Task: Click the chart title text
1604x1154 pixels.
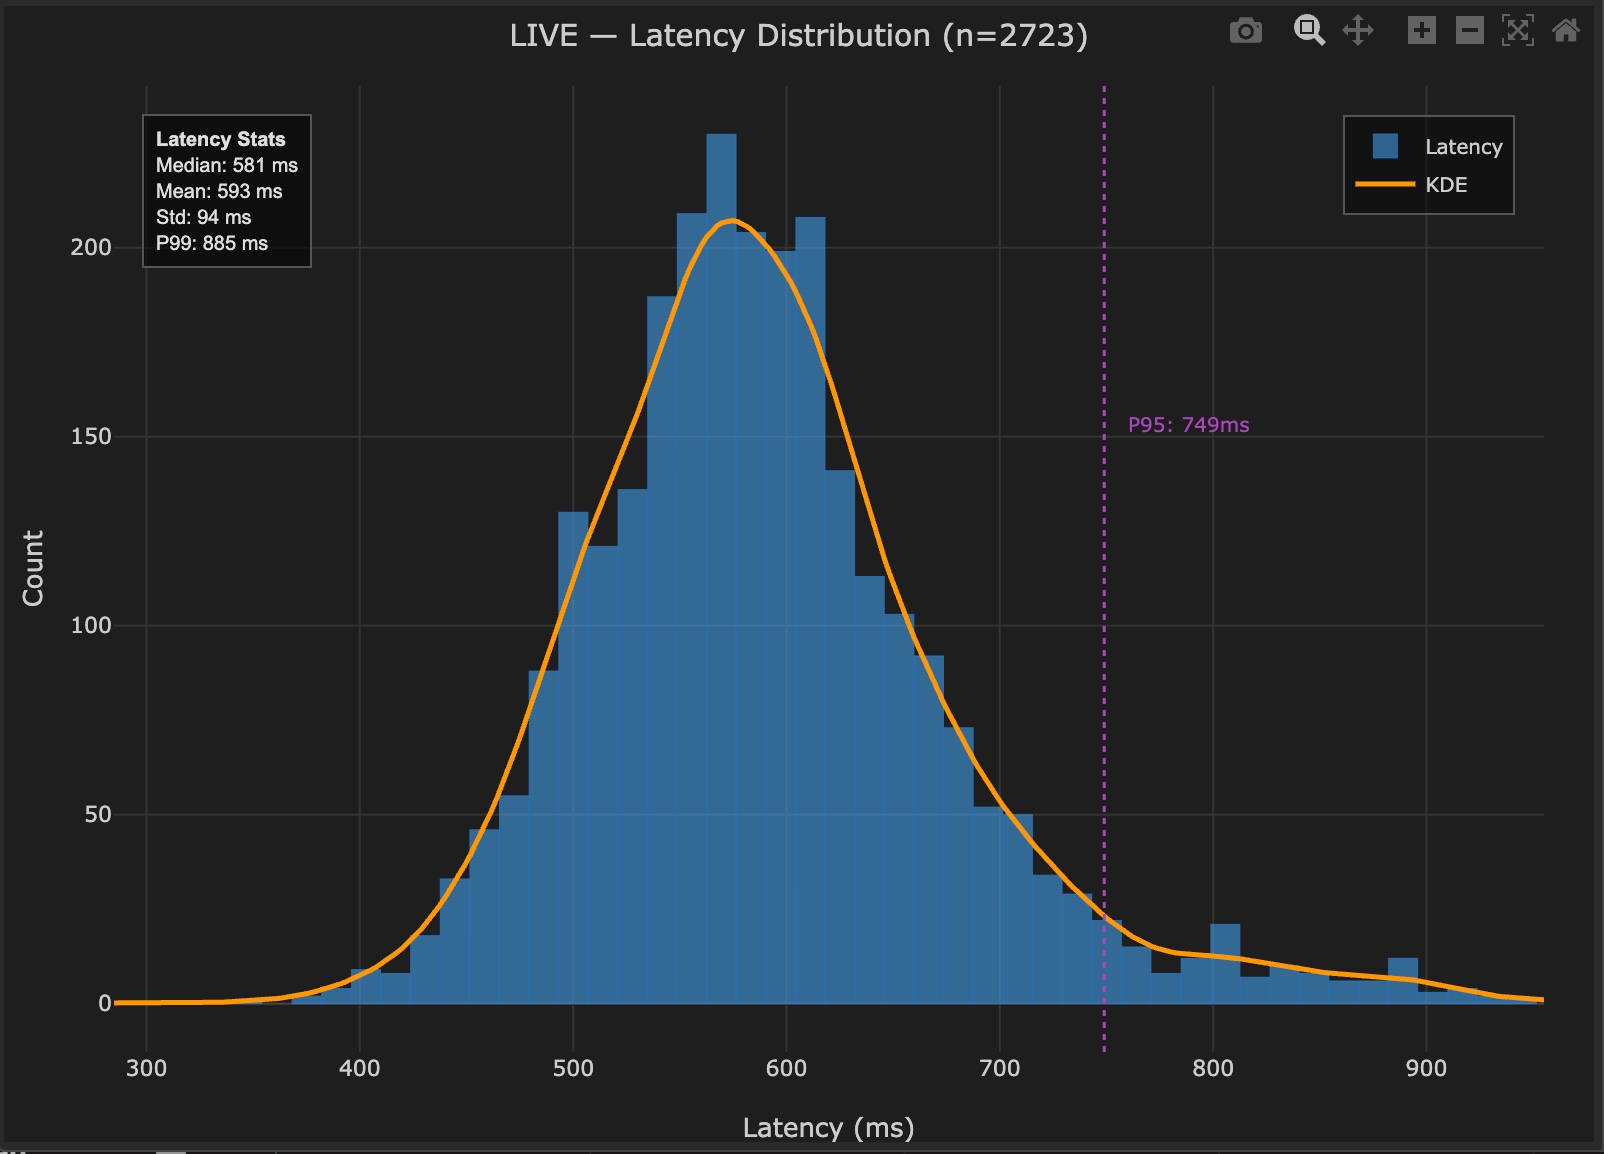Action: pos(800,36)
